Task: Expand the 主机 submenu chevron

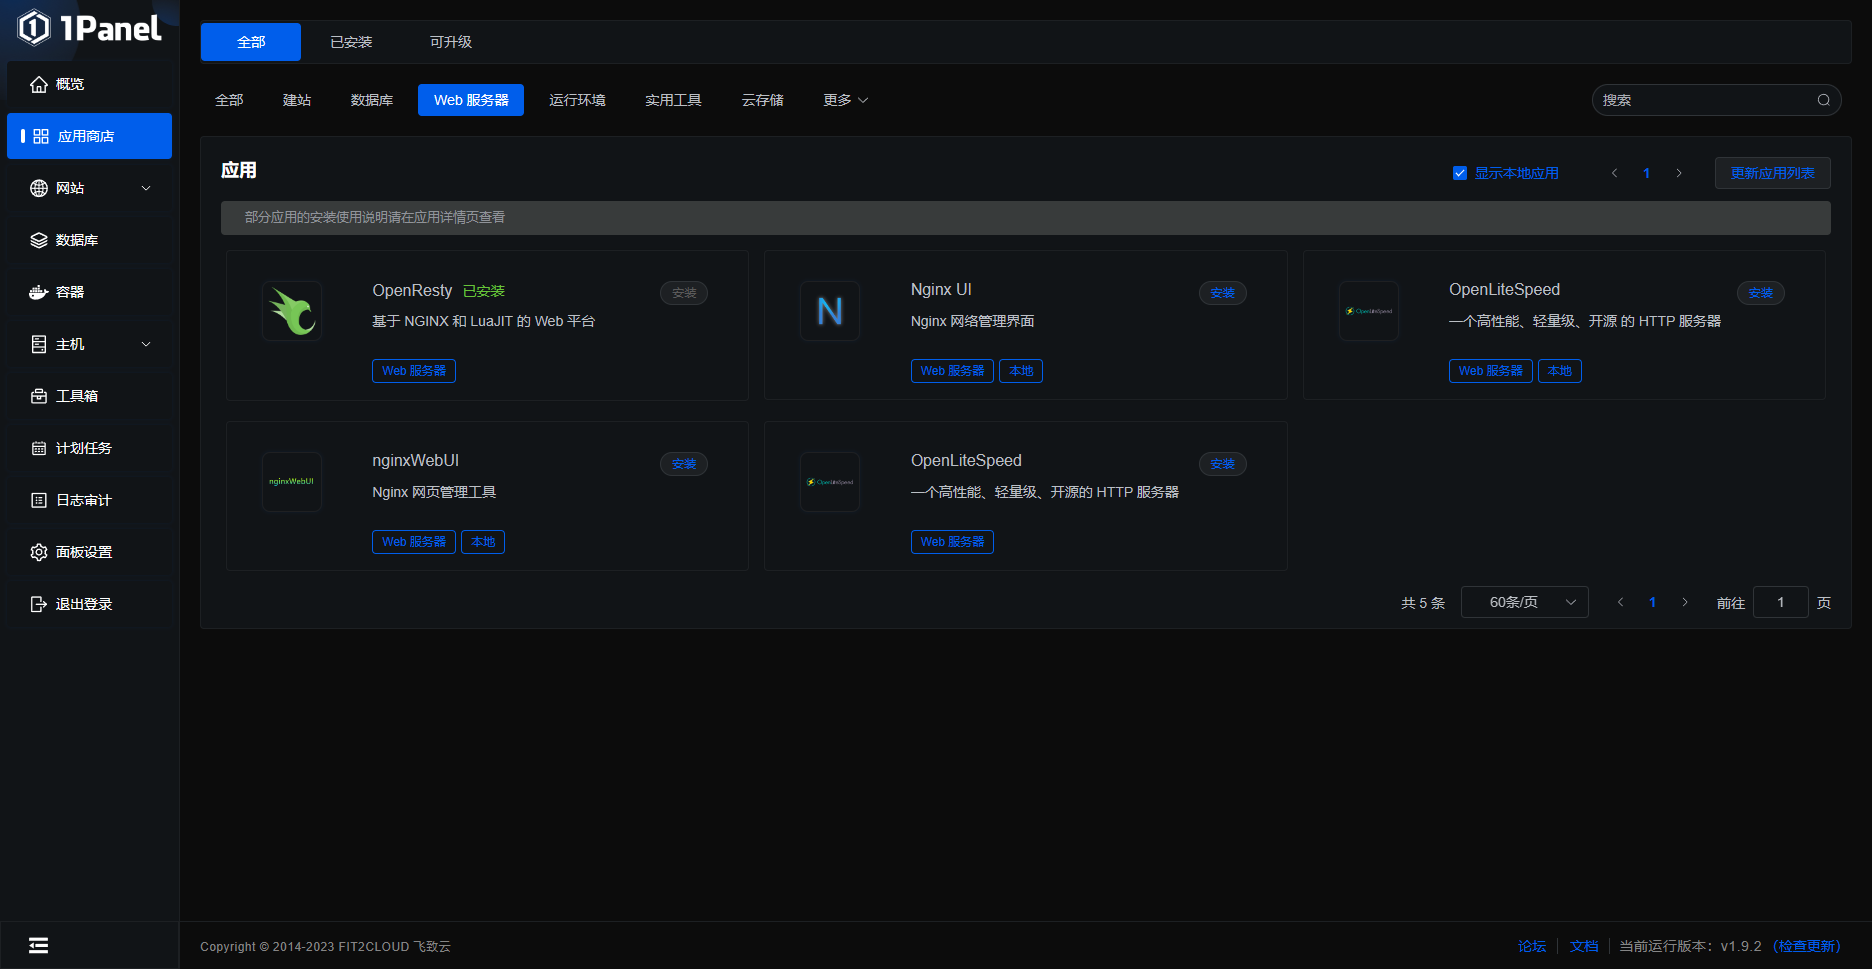Action: (x=146, y=344)
